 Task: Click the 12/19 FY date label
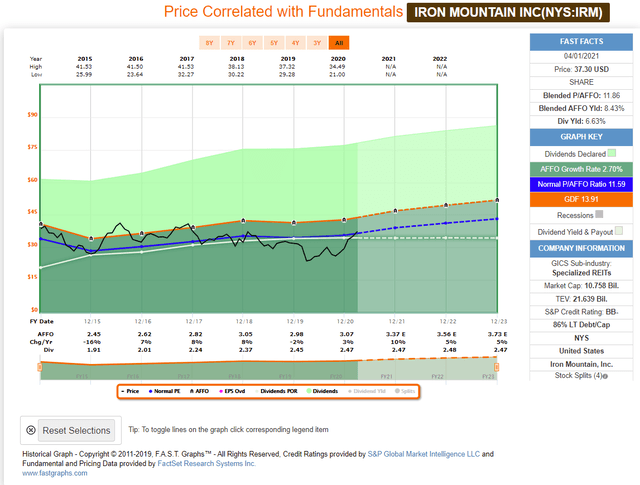[295, 321]
